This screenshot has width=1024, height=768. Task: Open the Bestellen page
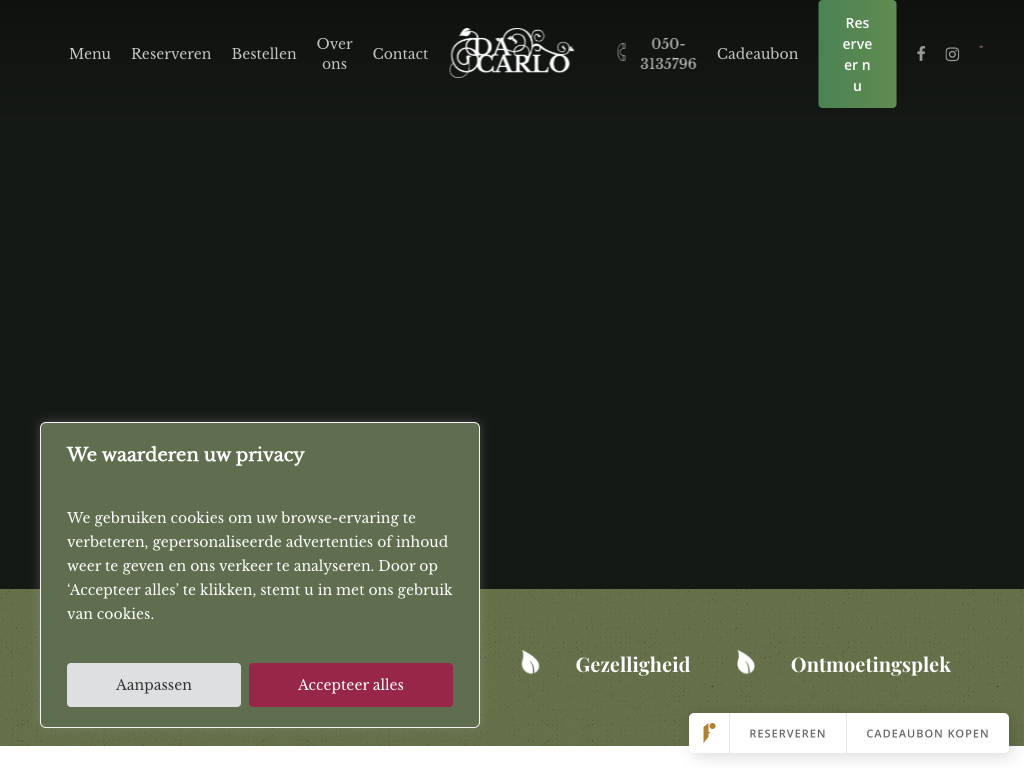[x=264, y=54]
